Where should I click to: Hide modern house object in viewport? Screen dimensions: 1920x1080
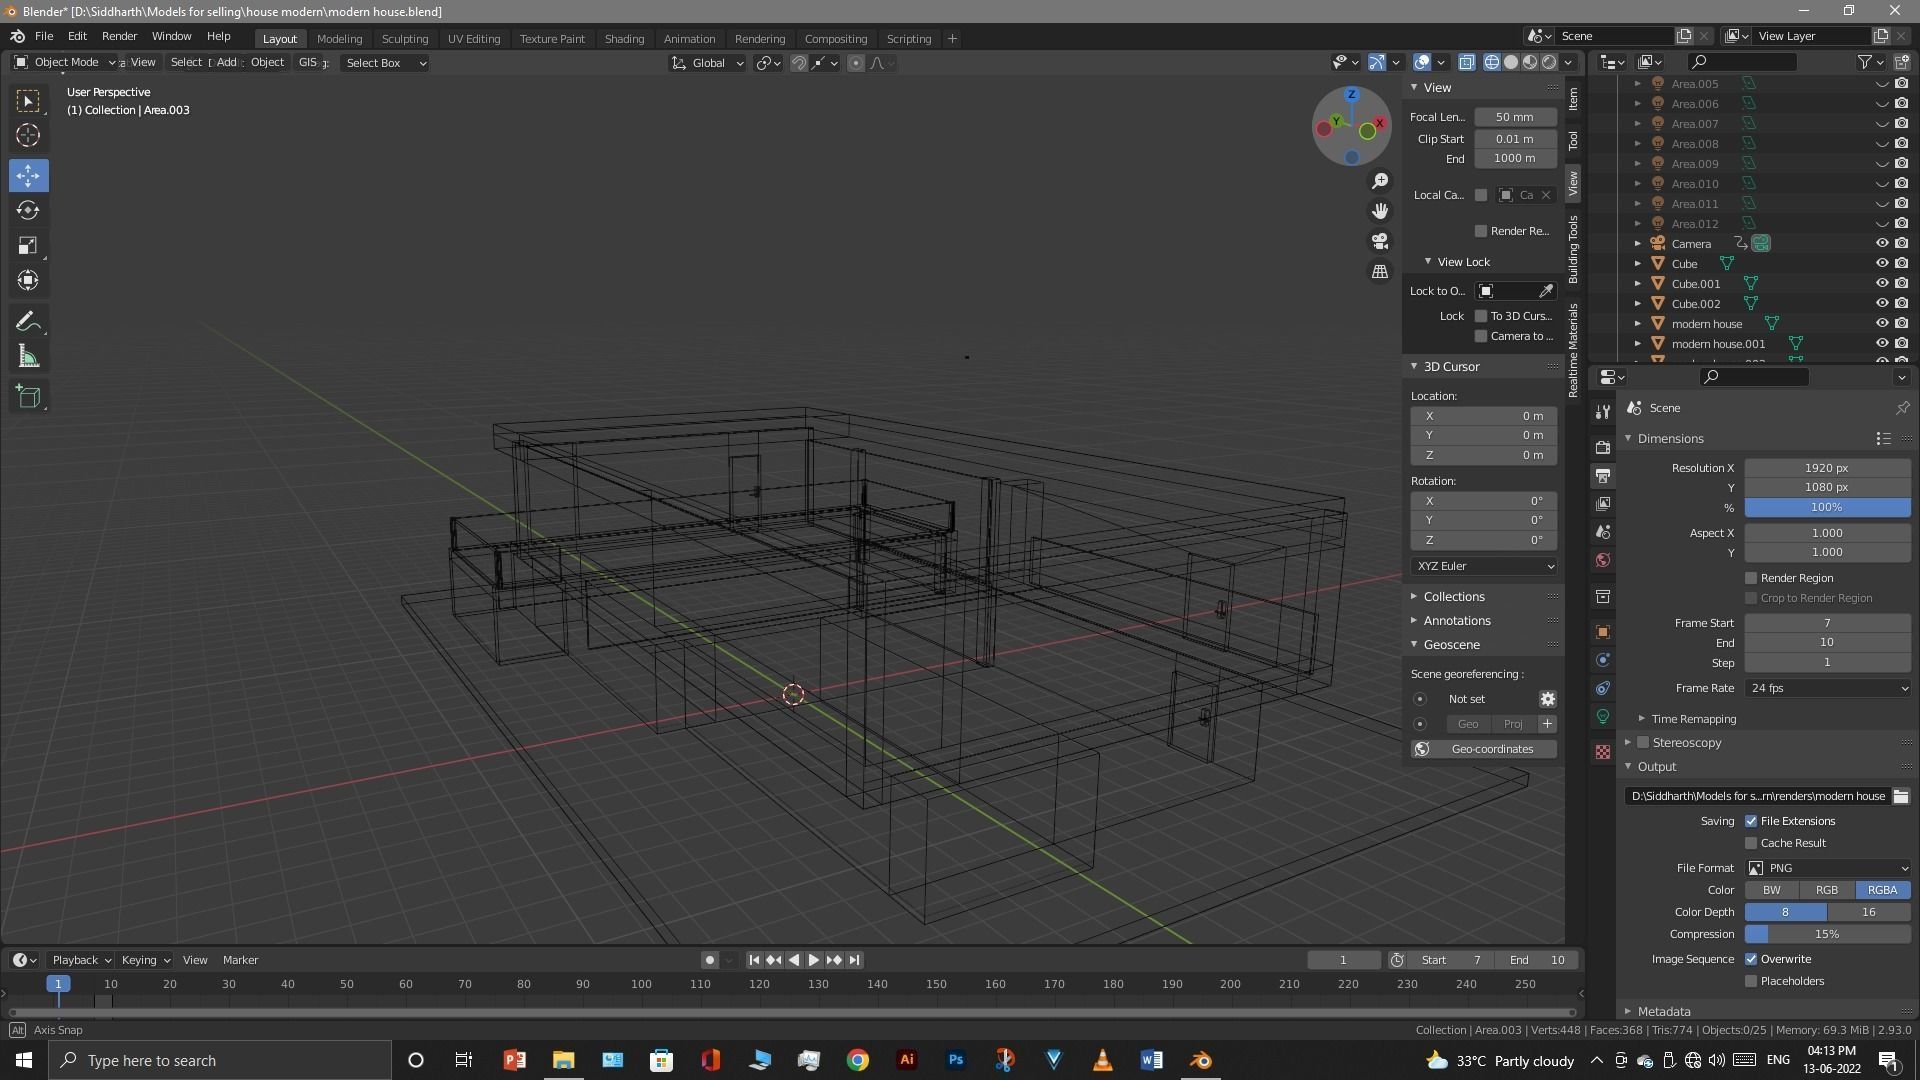click(1881, 324)
